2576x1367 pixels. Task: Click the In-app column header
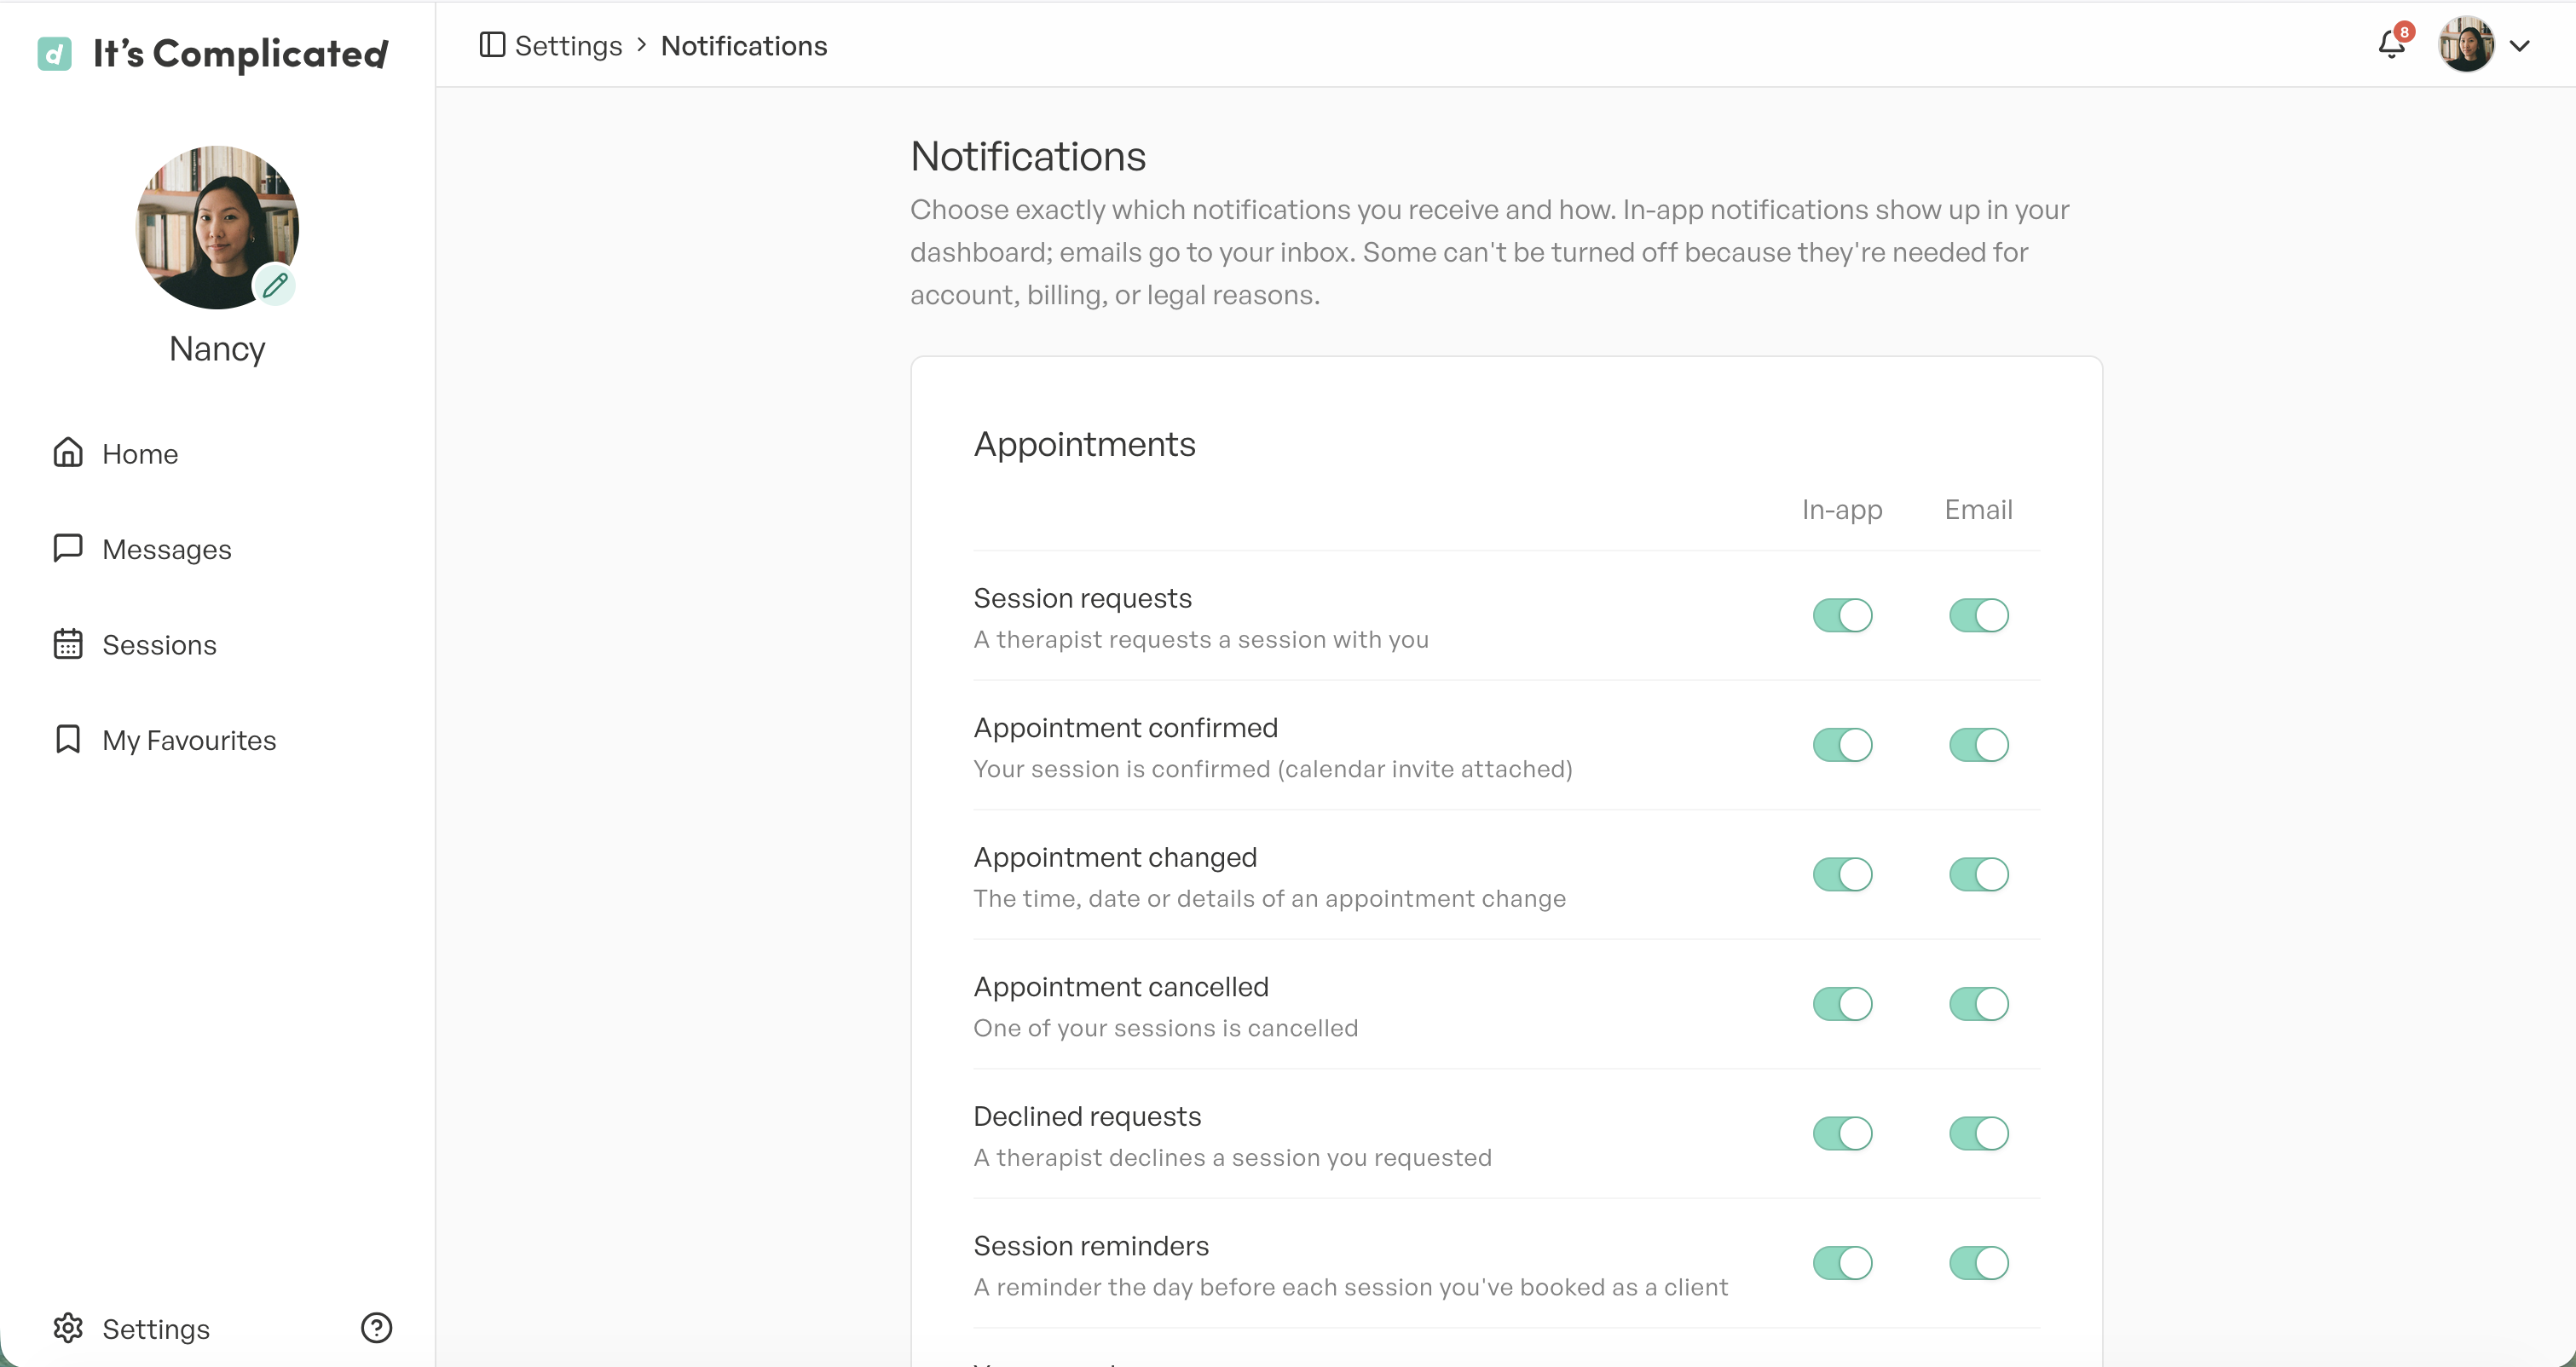1842,510
